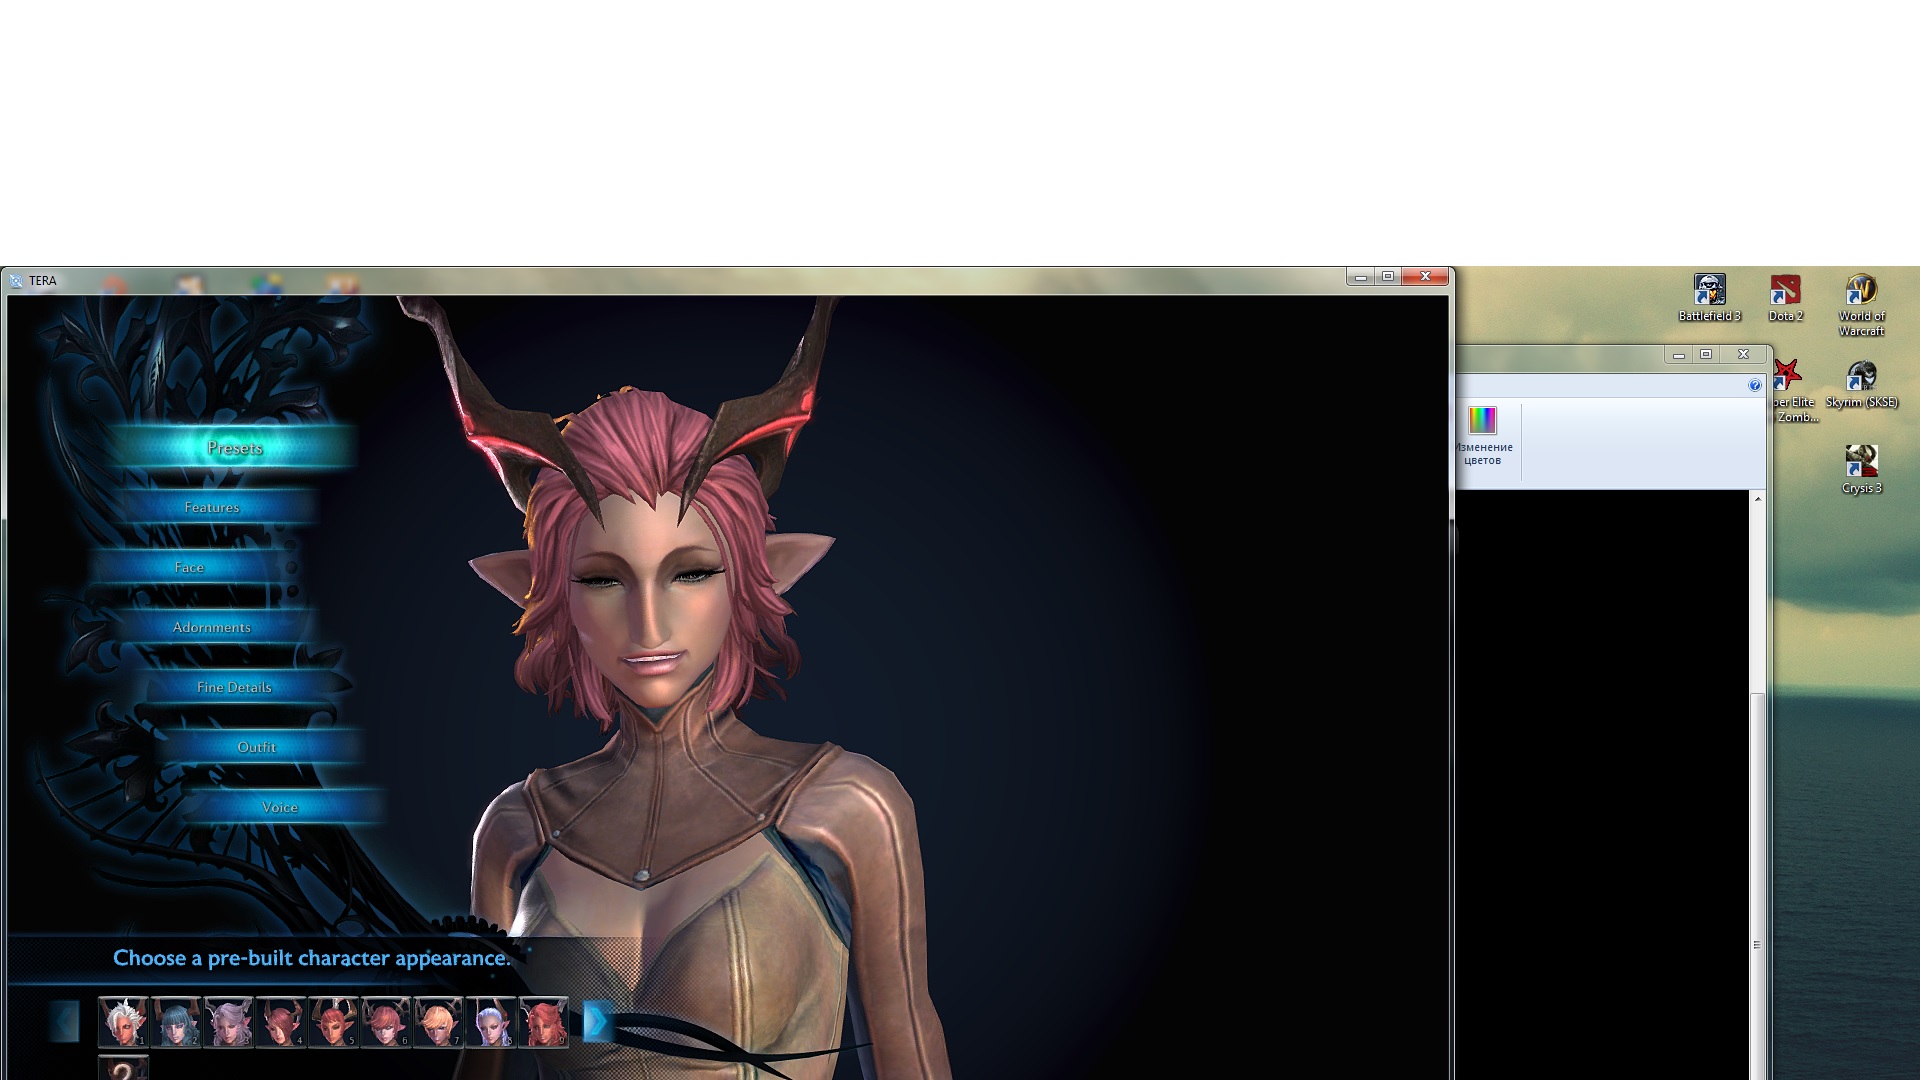Select preset appearance number 1 with white hair
1920x1080 pixels.
click(123, 1021)
